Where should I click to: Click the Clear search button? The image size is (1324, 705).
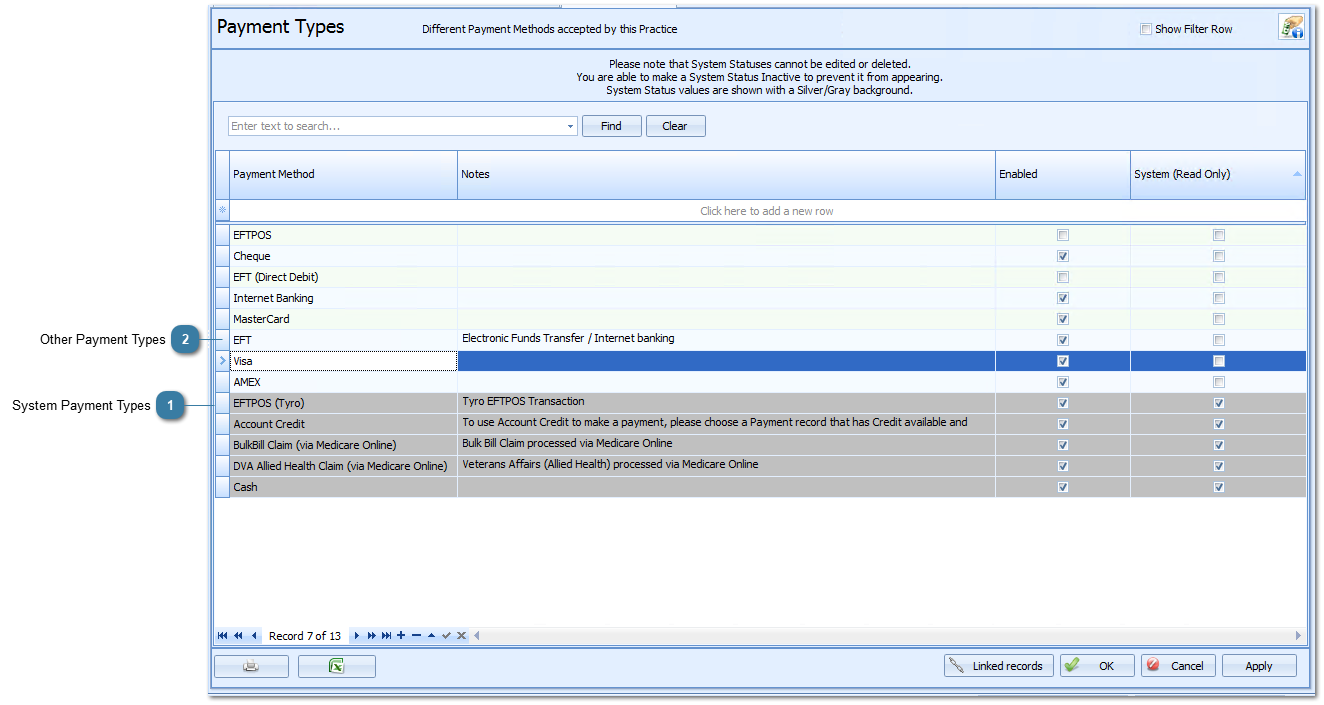[676, 127]
